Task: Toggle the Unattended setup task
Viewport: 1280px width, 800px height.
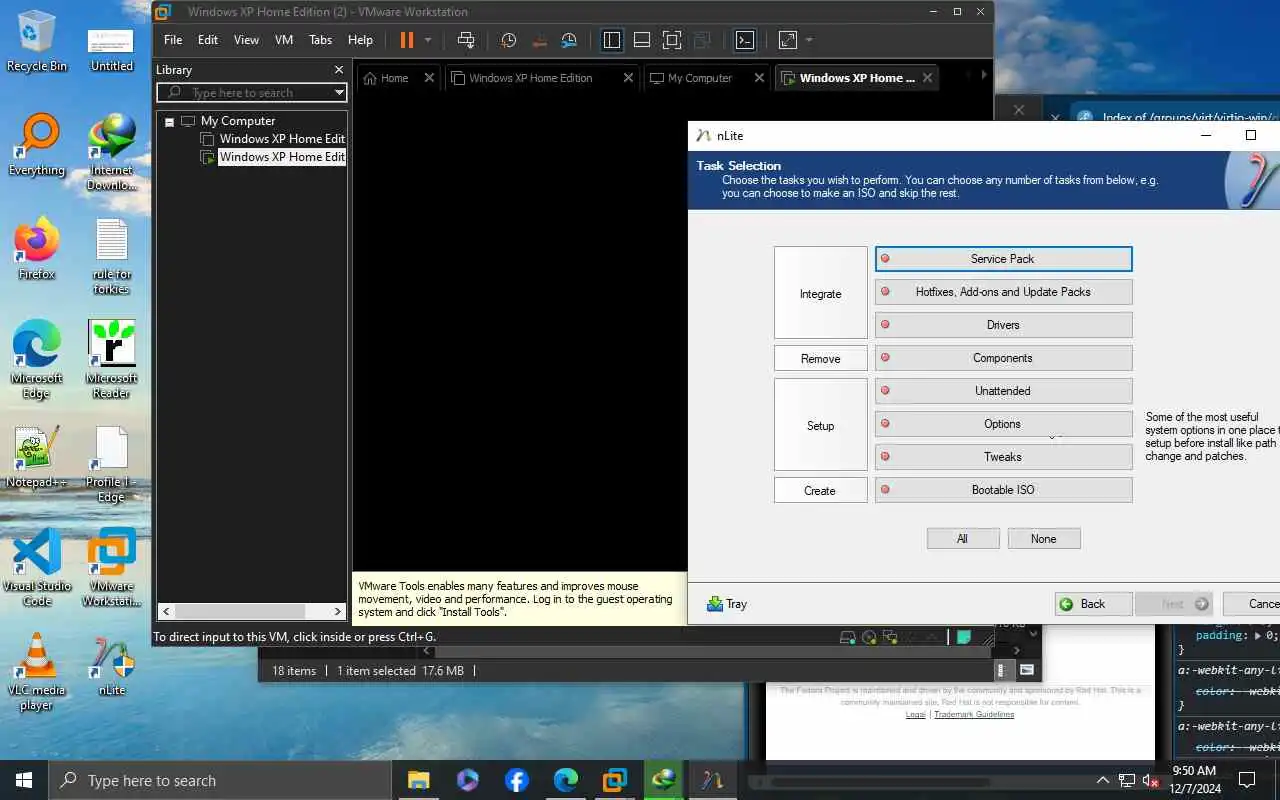Action: [1003, 391]
